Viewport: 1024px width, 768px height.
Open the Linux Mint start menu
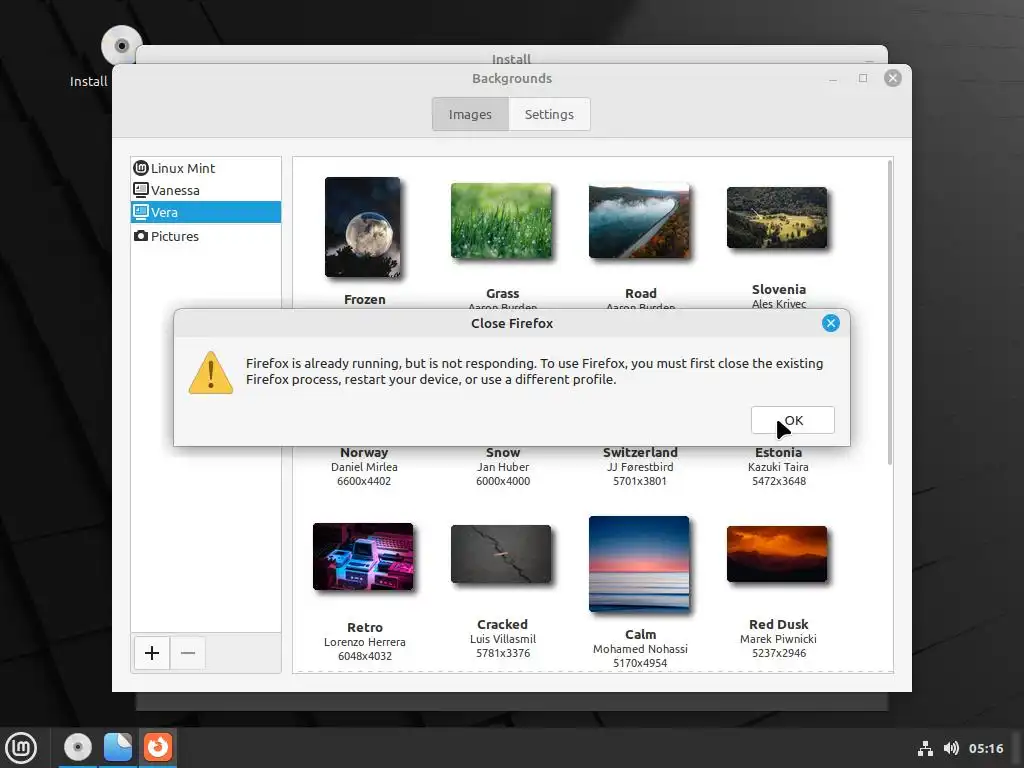pos(21,748)
